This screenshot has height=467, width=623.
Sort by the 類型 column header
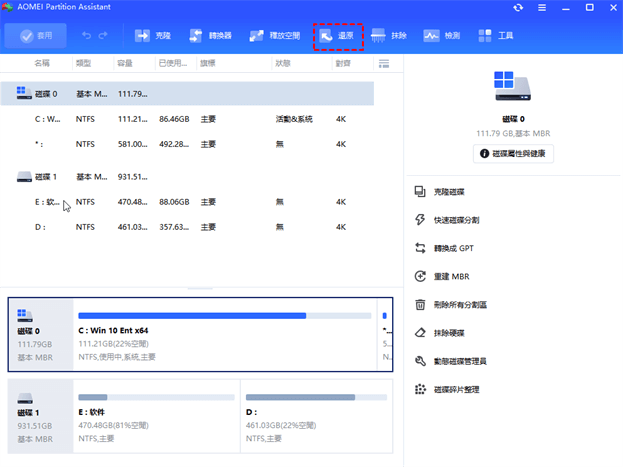pyautogui.click(x=83, y=63)
